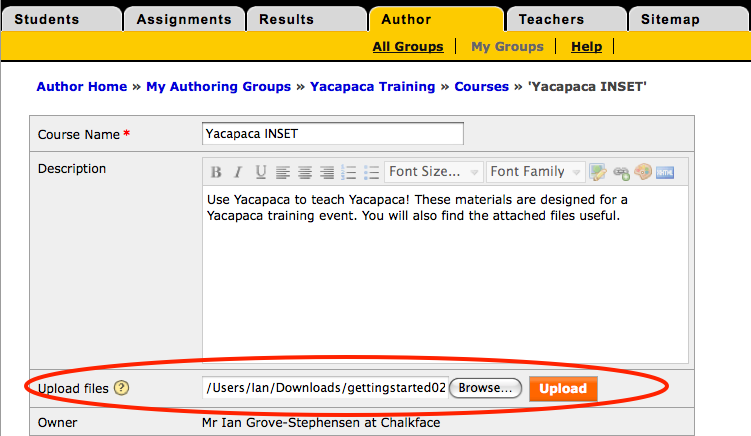
Task: Open the All Groups link
Action: (407, 46)
